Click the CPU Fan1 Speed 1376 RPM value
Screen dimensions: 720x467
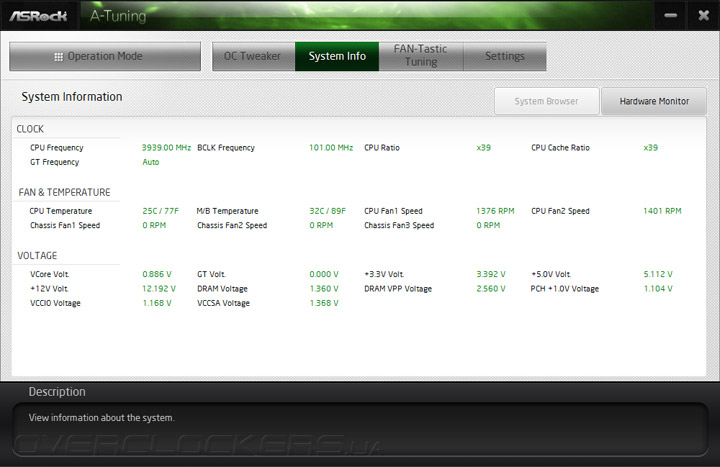pos(495,211)
